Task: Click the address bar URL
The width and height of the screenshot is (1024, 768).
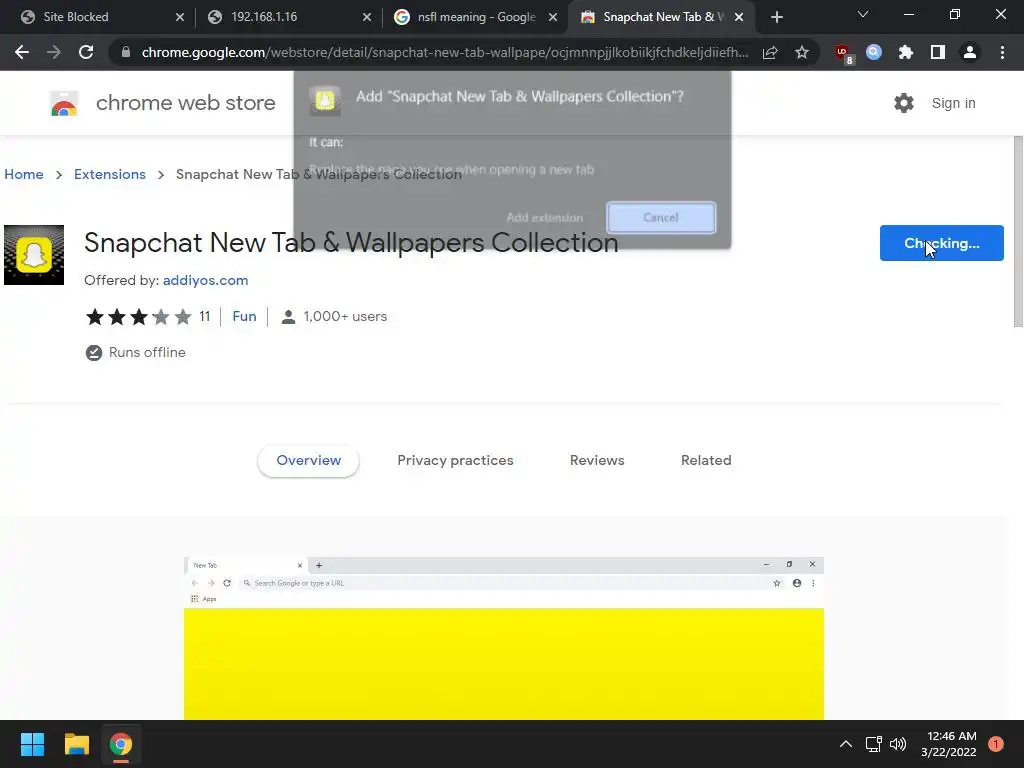Action: [x=444, y=52]
